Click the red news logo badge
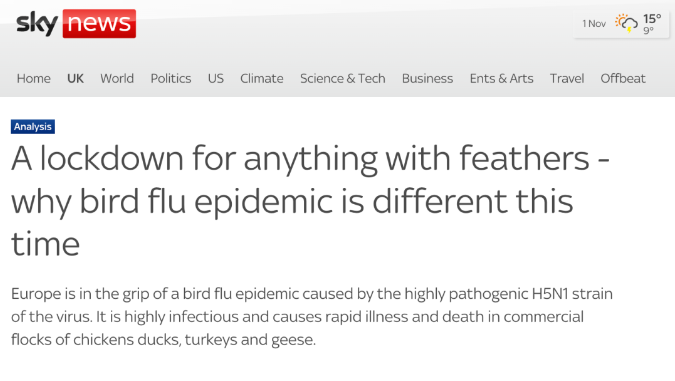The image size is (675, 381). pyautogui.click(x=99, y=24)
